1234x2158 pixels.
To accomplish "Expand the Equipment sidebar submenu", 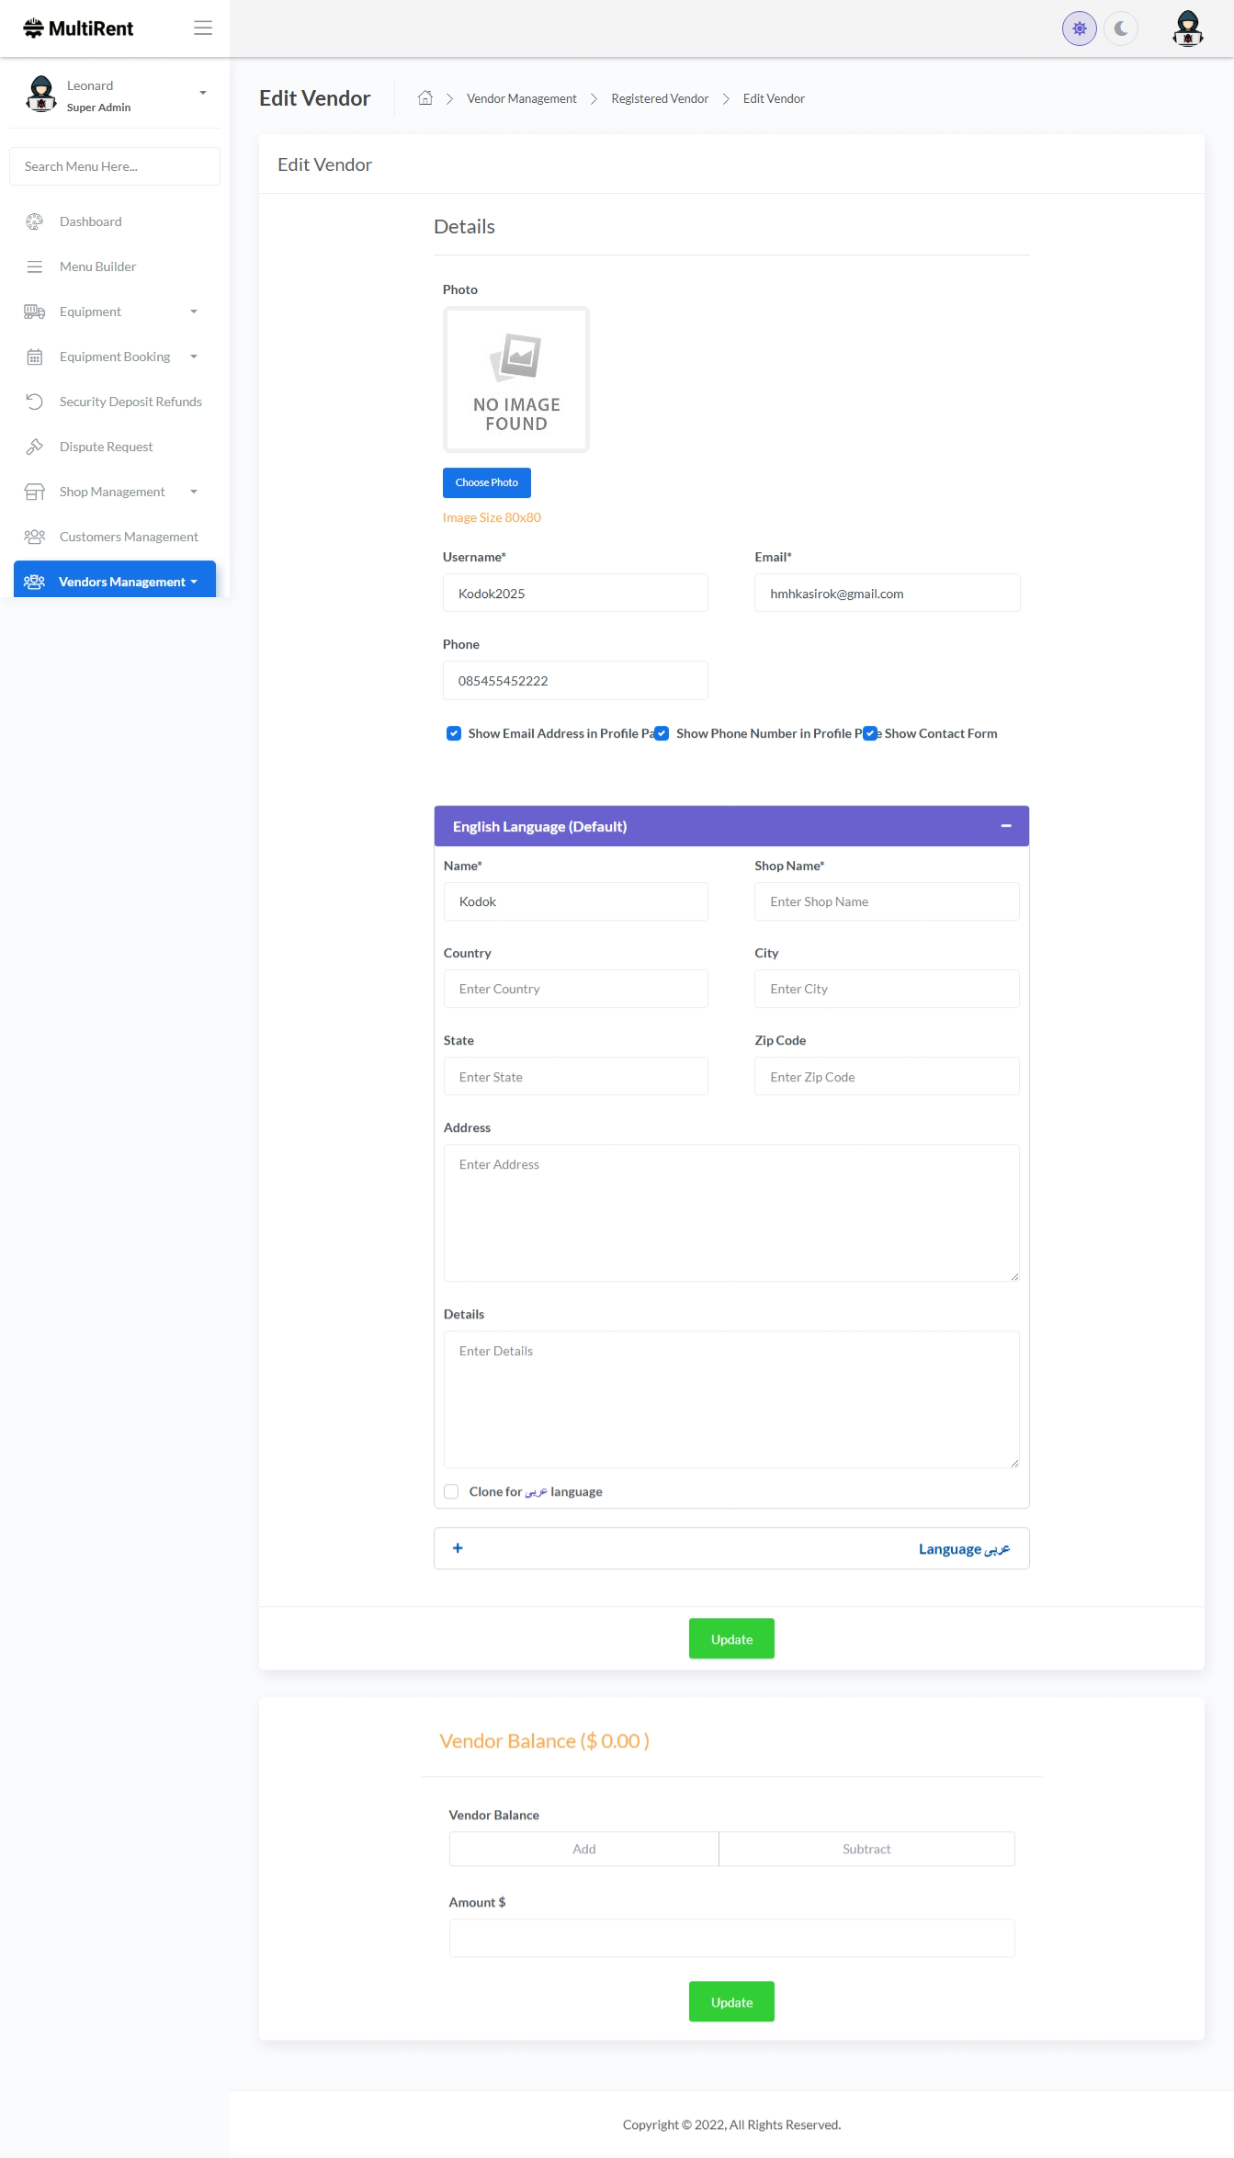I will click(193, 312).
